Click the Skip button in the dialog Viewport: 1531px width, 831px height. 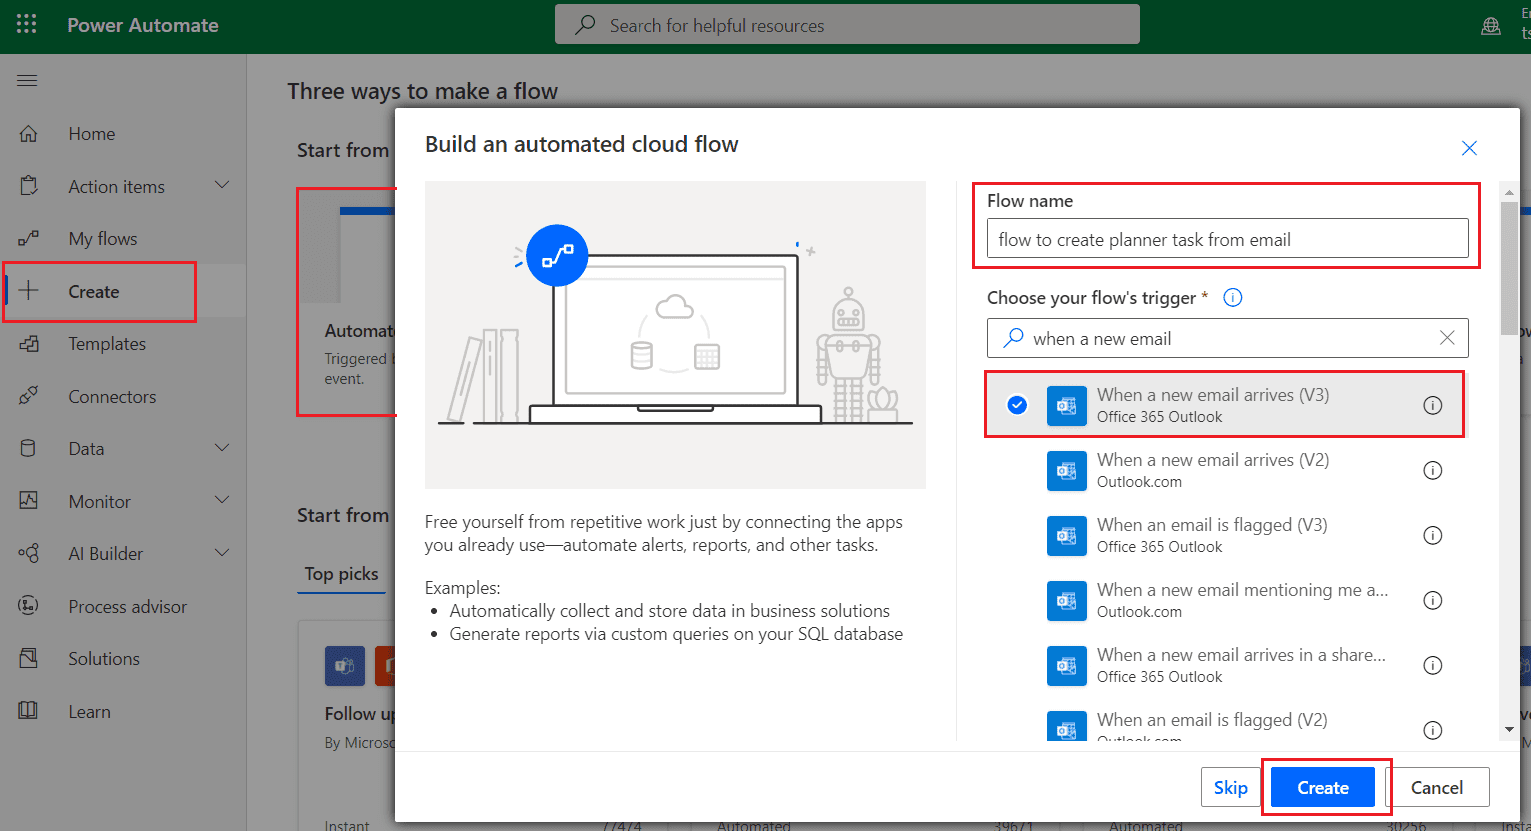pyautogui.click(x=1231, y=787)
